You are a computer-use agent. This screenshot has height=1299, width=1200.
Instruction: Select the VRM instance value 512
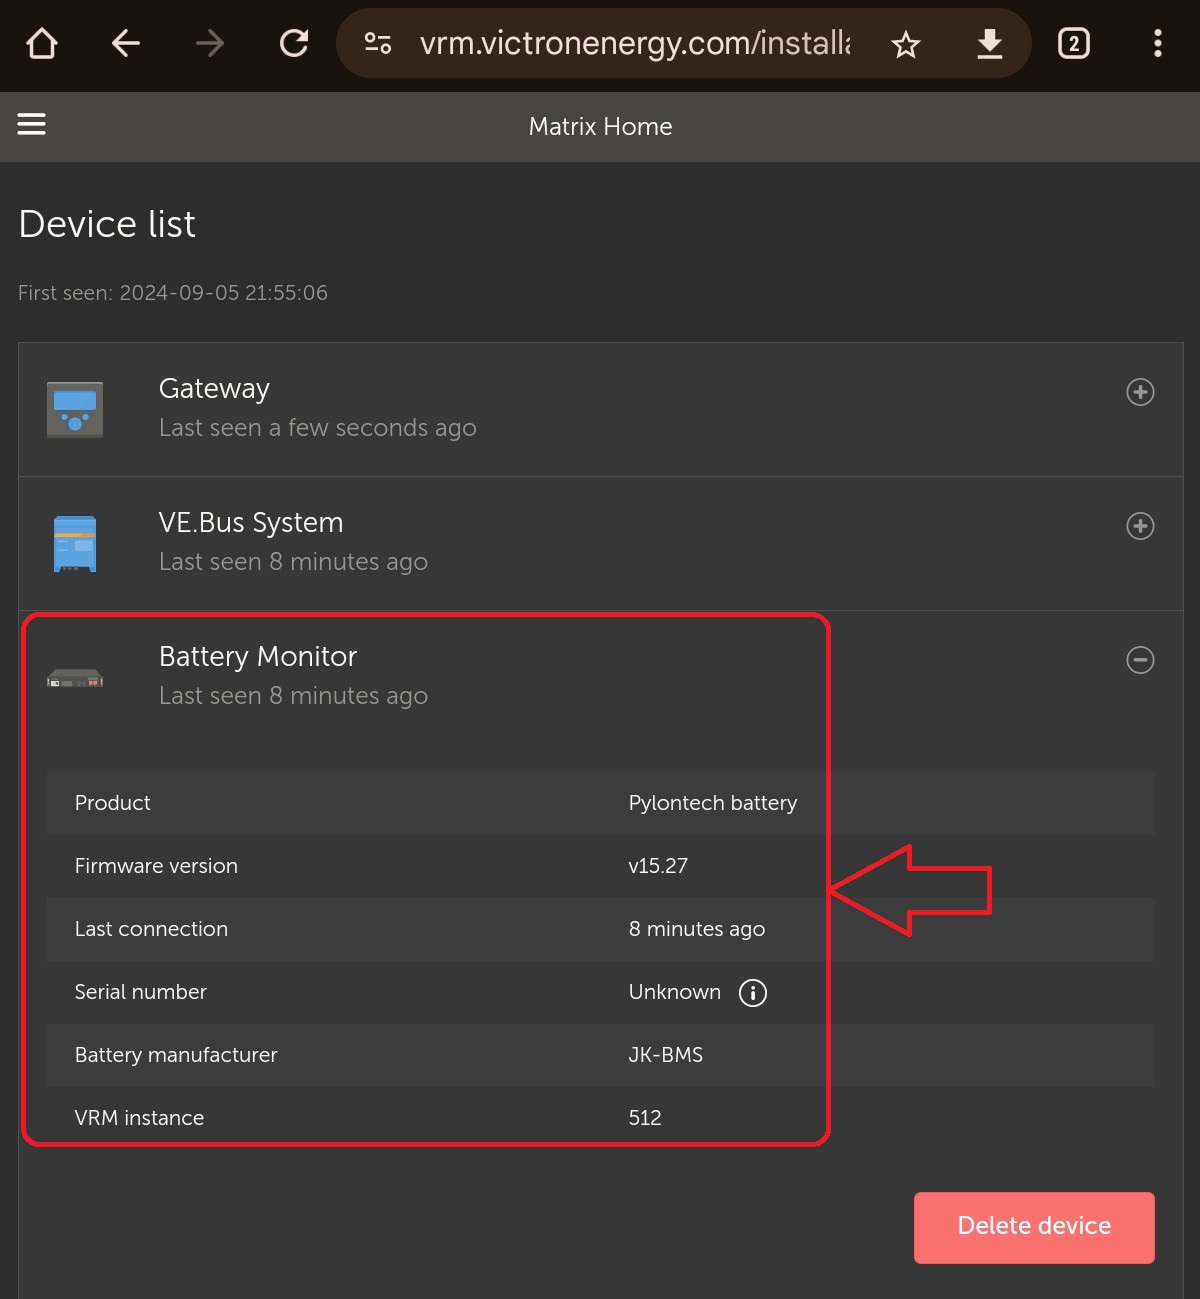(x=645, y=1118)
